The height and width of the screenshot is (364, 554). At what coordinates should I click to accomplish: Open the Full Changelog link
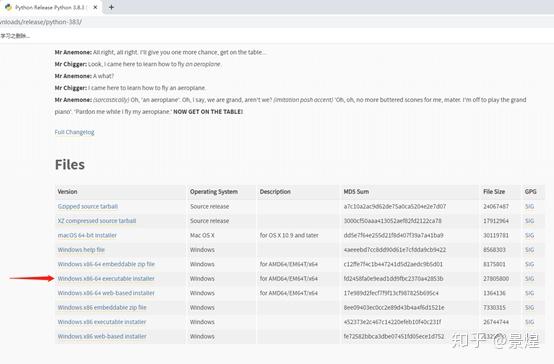click(75, 132)
